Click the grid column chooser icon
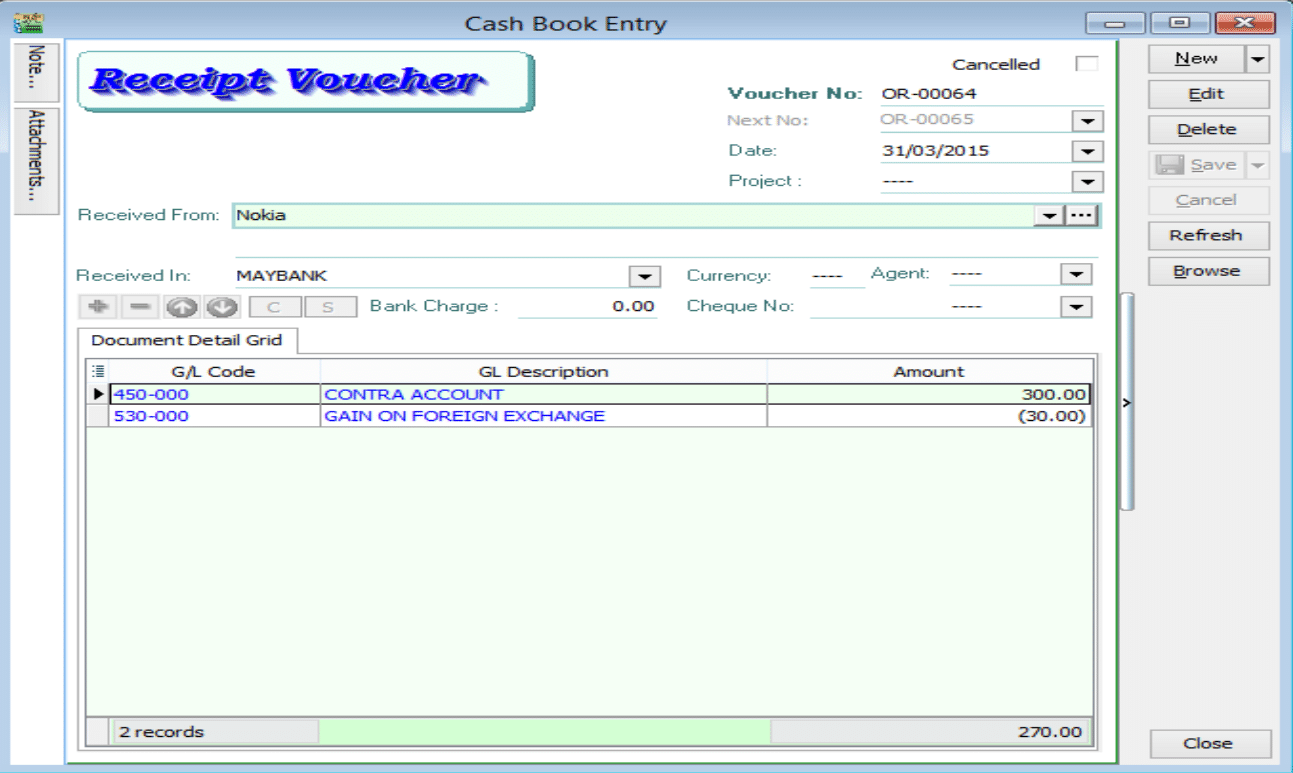 [98, 371]
